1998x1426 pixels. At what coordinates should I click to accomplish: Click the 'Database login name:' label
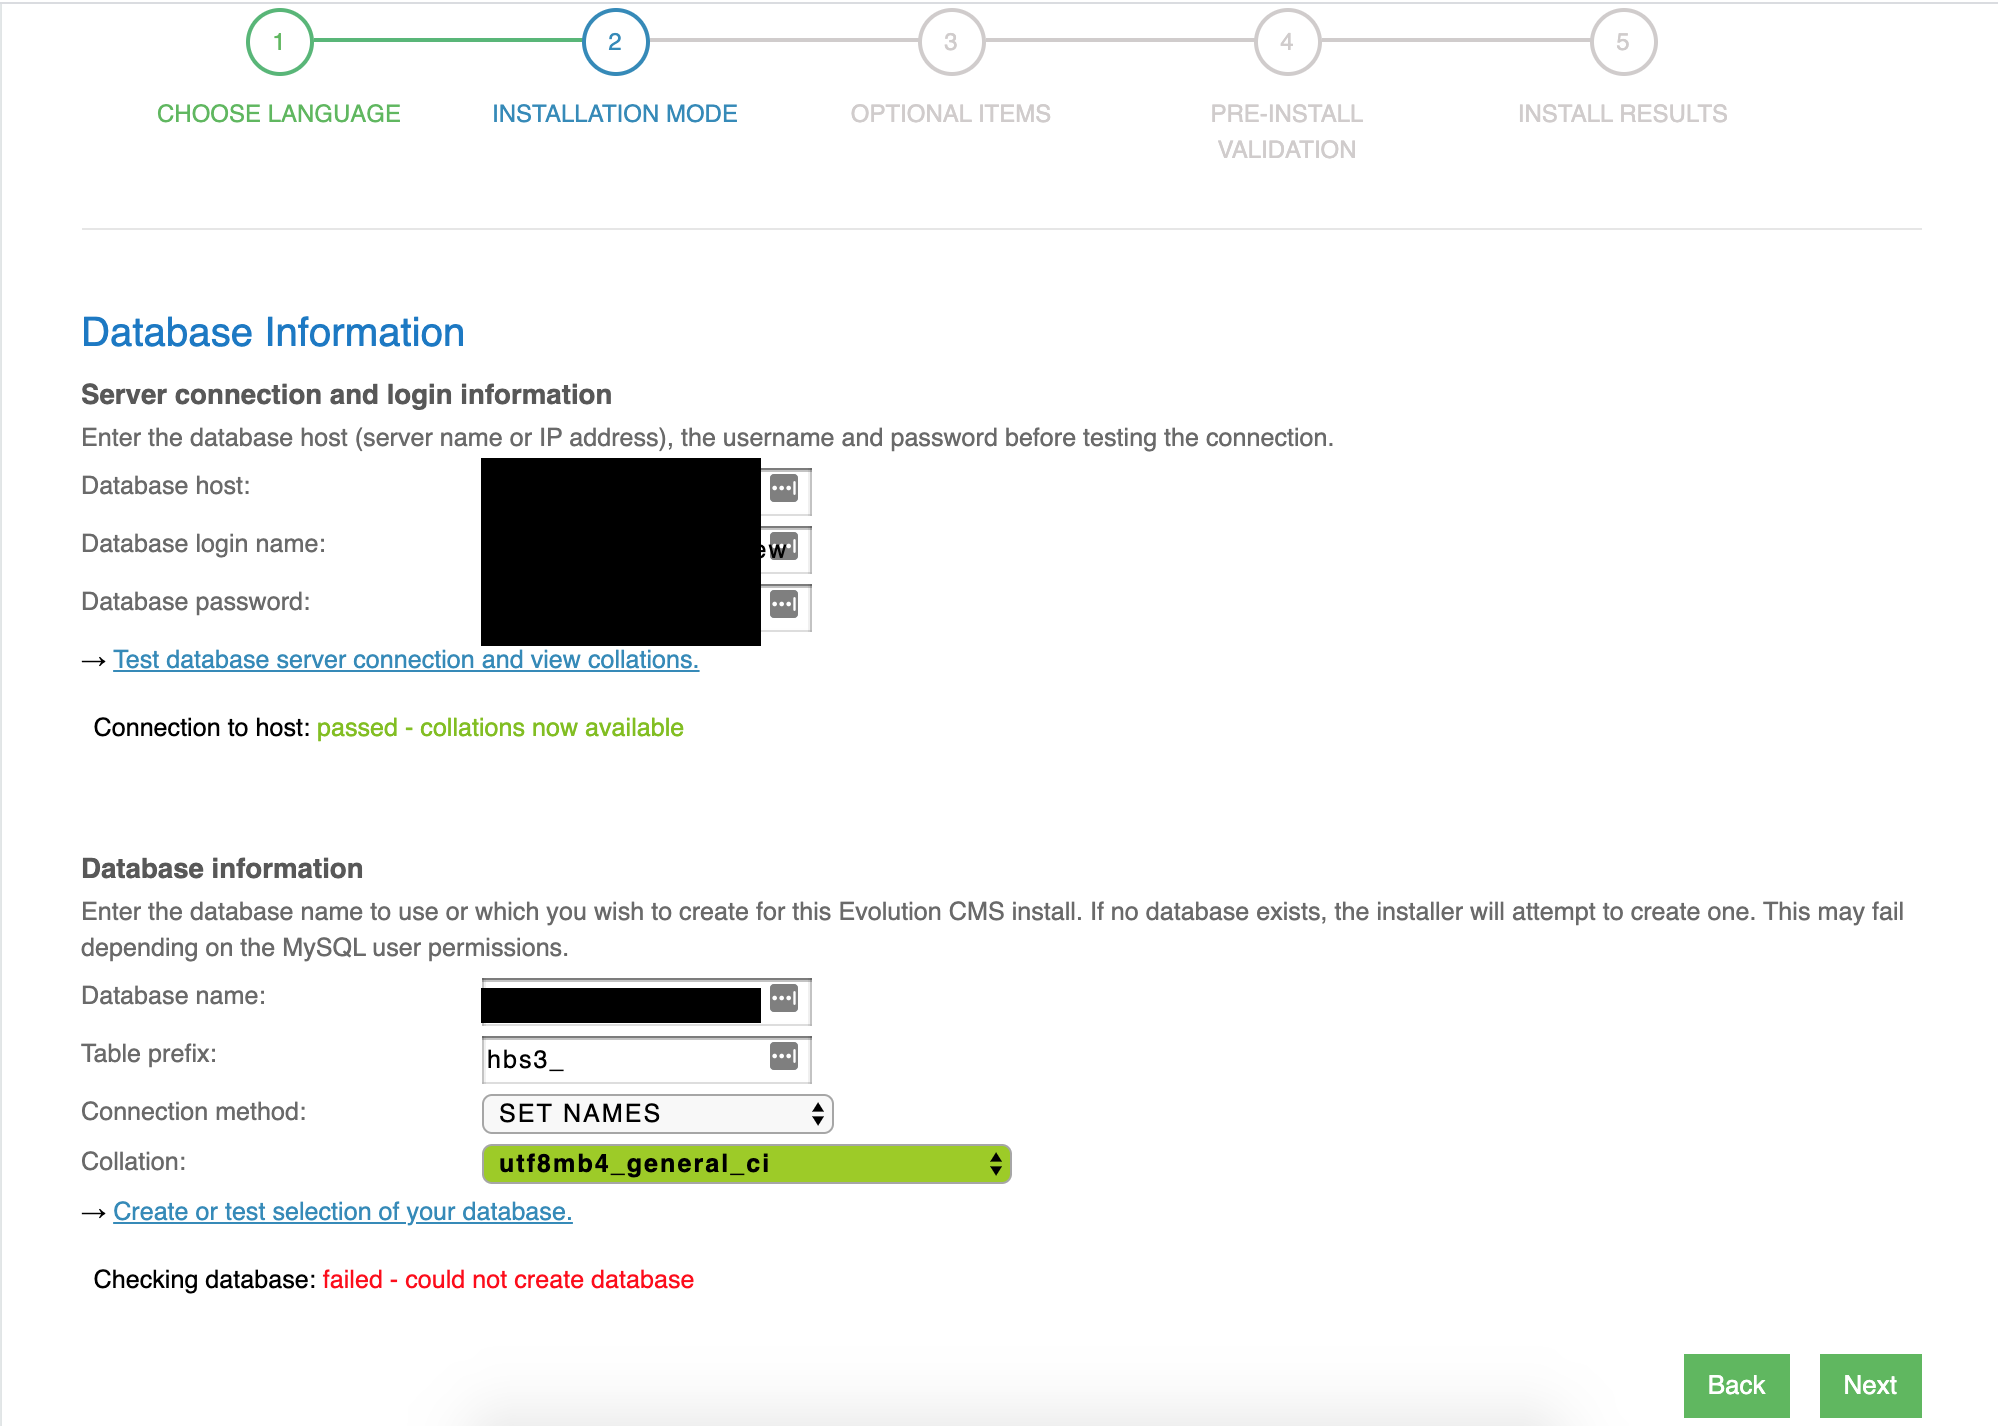[204, 544]
